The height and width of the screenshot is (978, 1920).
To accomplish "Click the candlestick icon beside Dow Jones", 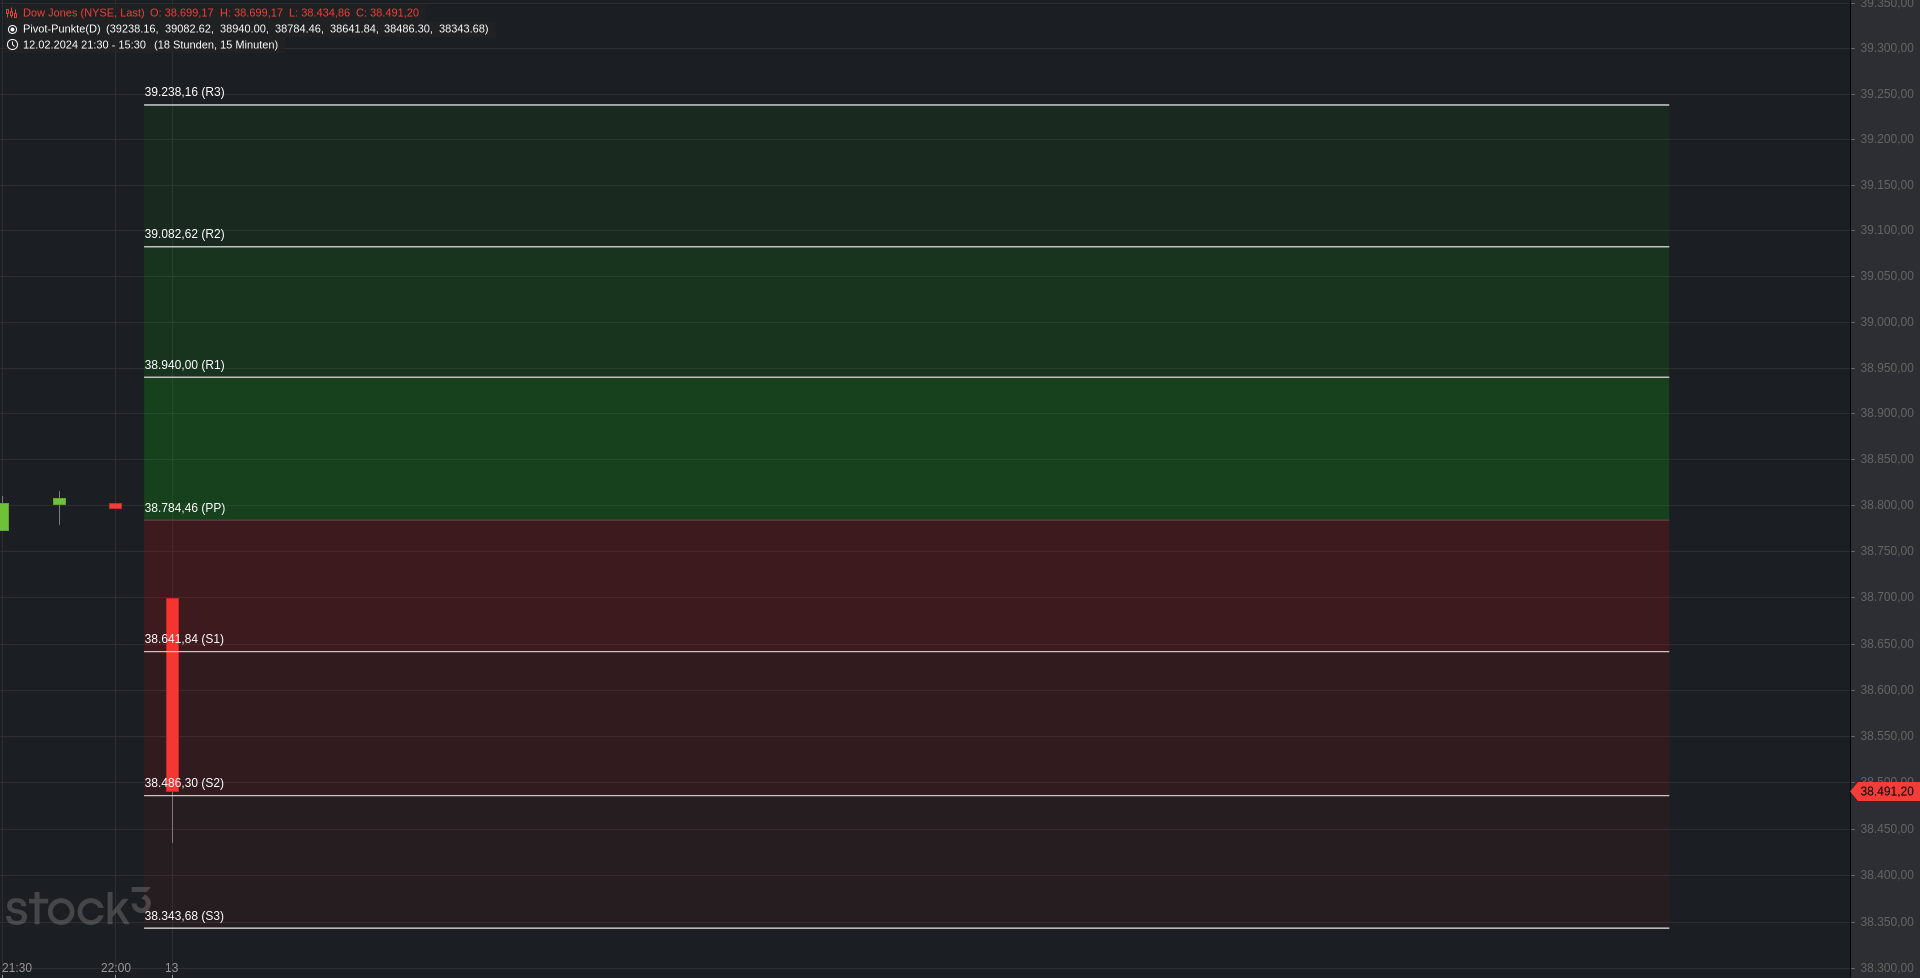I will 12,13.
